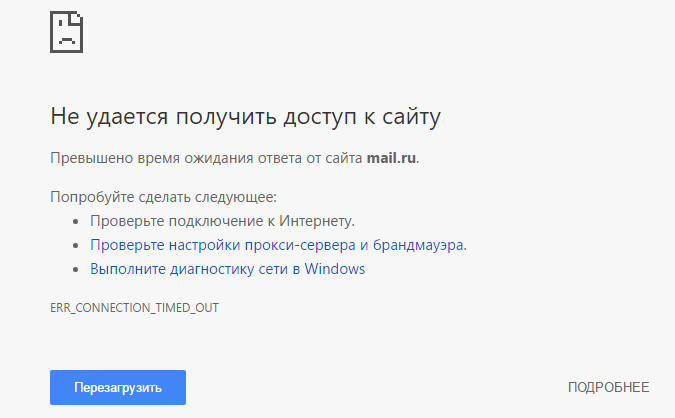Run the Windows network diagnostics link

point(227,269)
